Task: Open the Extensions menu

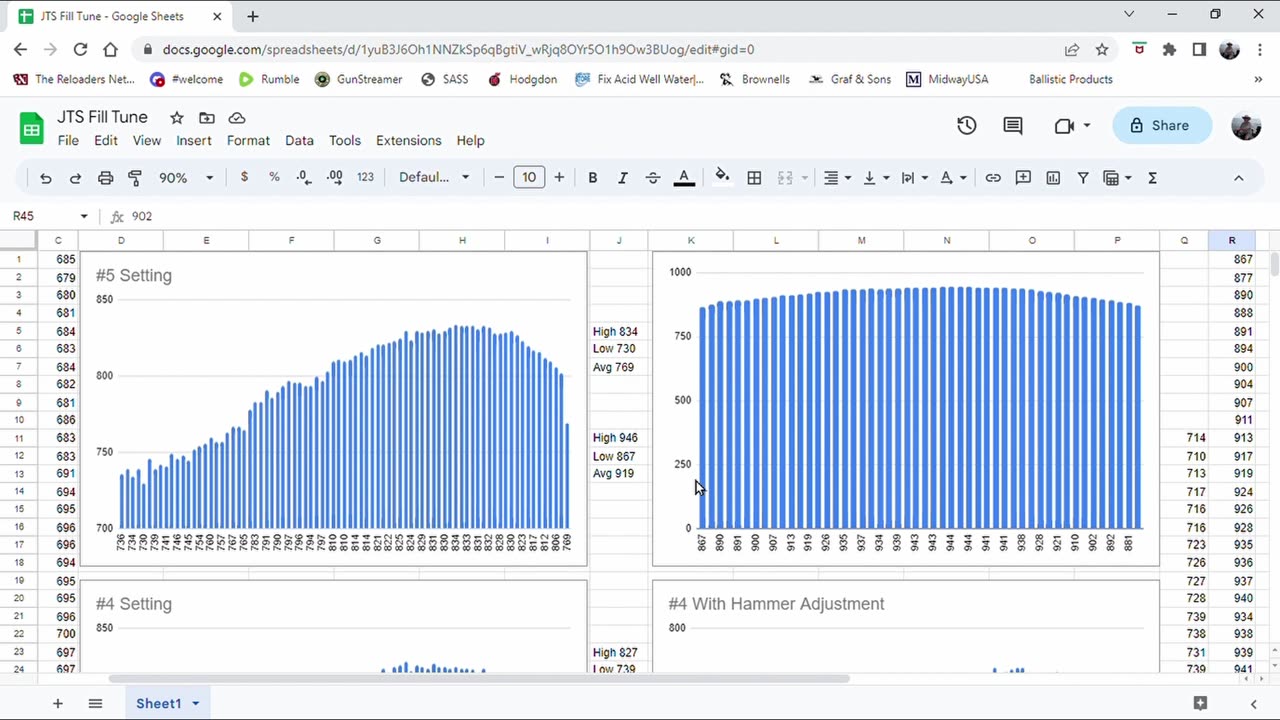Action: pos(408,141)
